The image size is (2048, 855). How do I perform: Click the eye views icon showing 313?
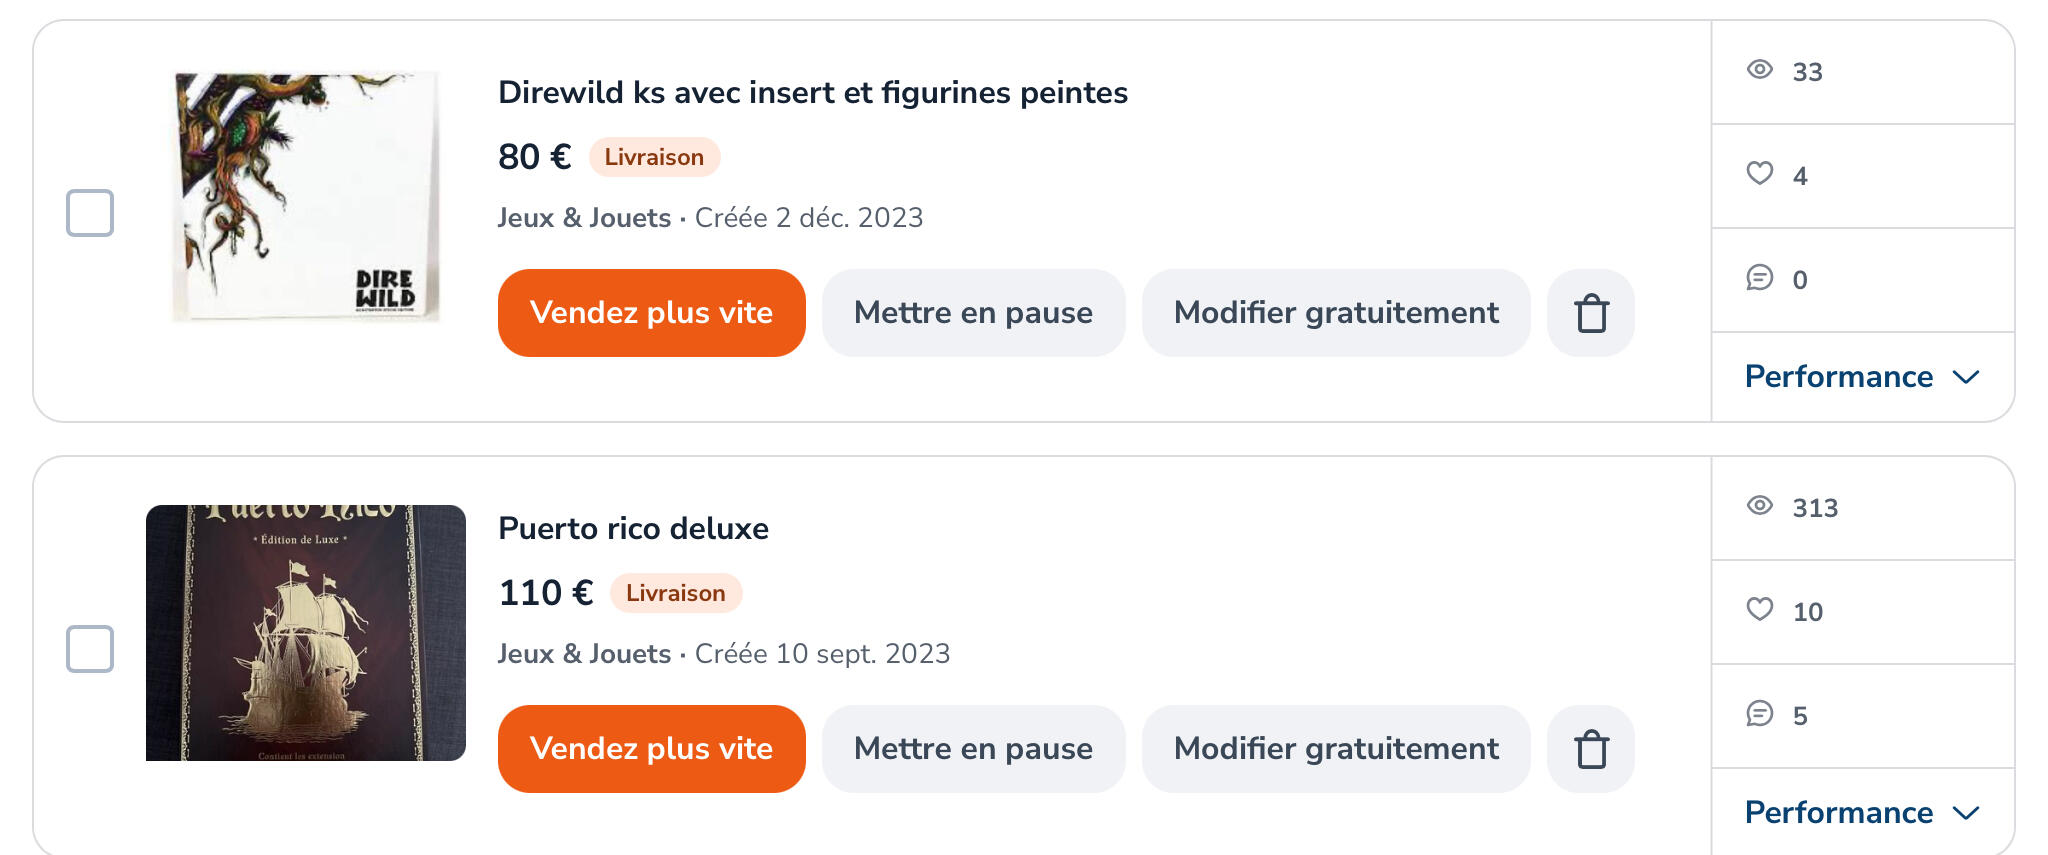tap(1760, 506)
